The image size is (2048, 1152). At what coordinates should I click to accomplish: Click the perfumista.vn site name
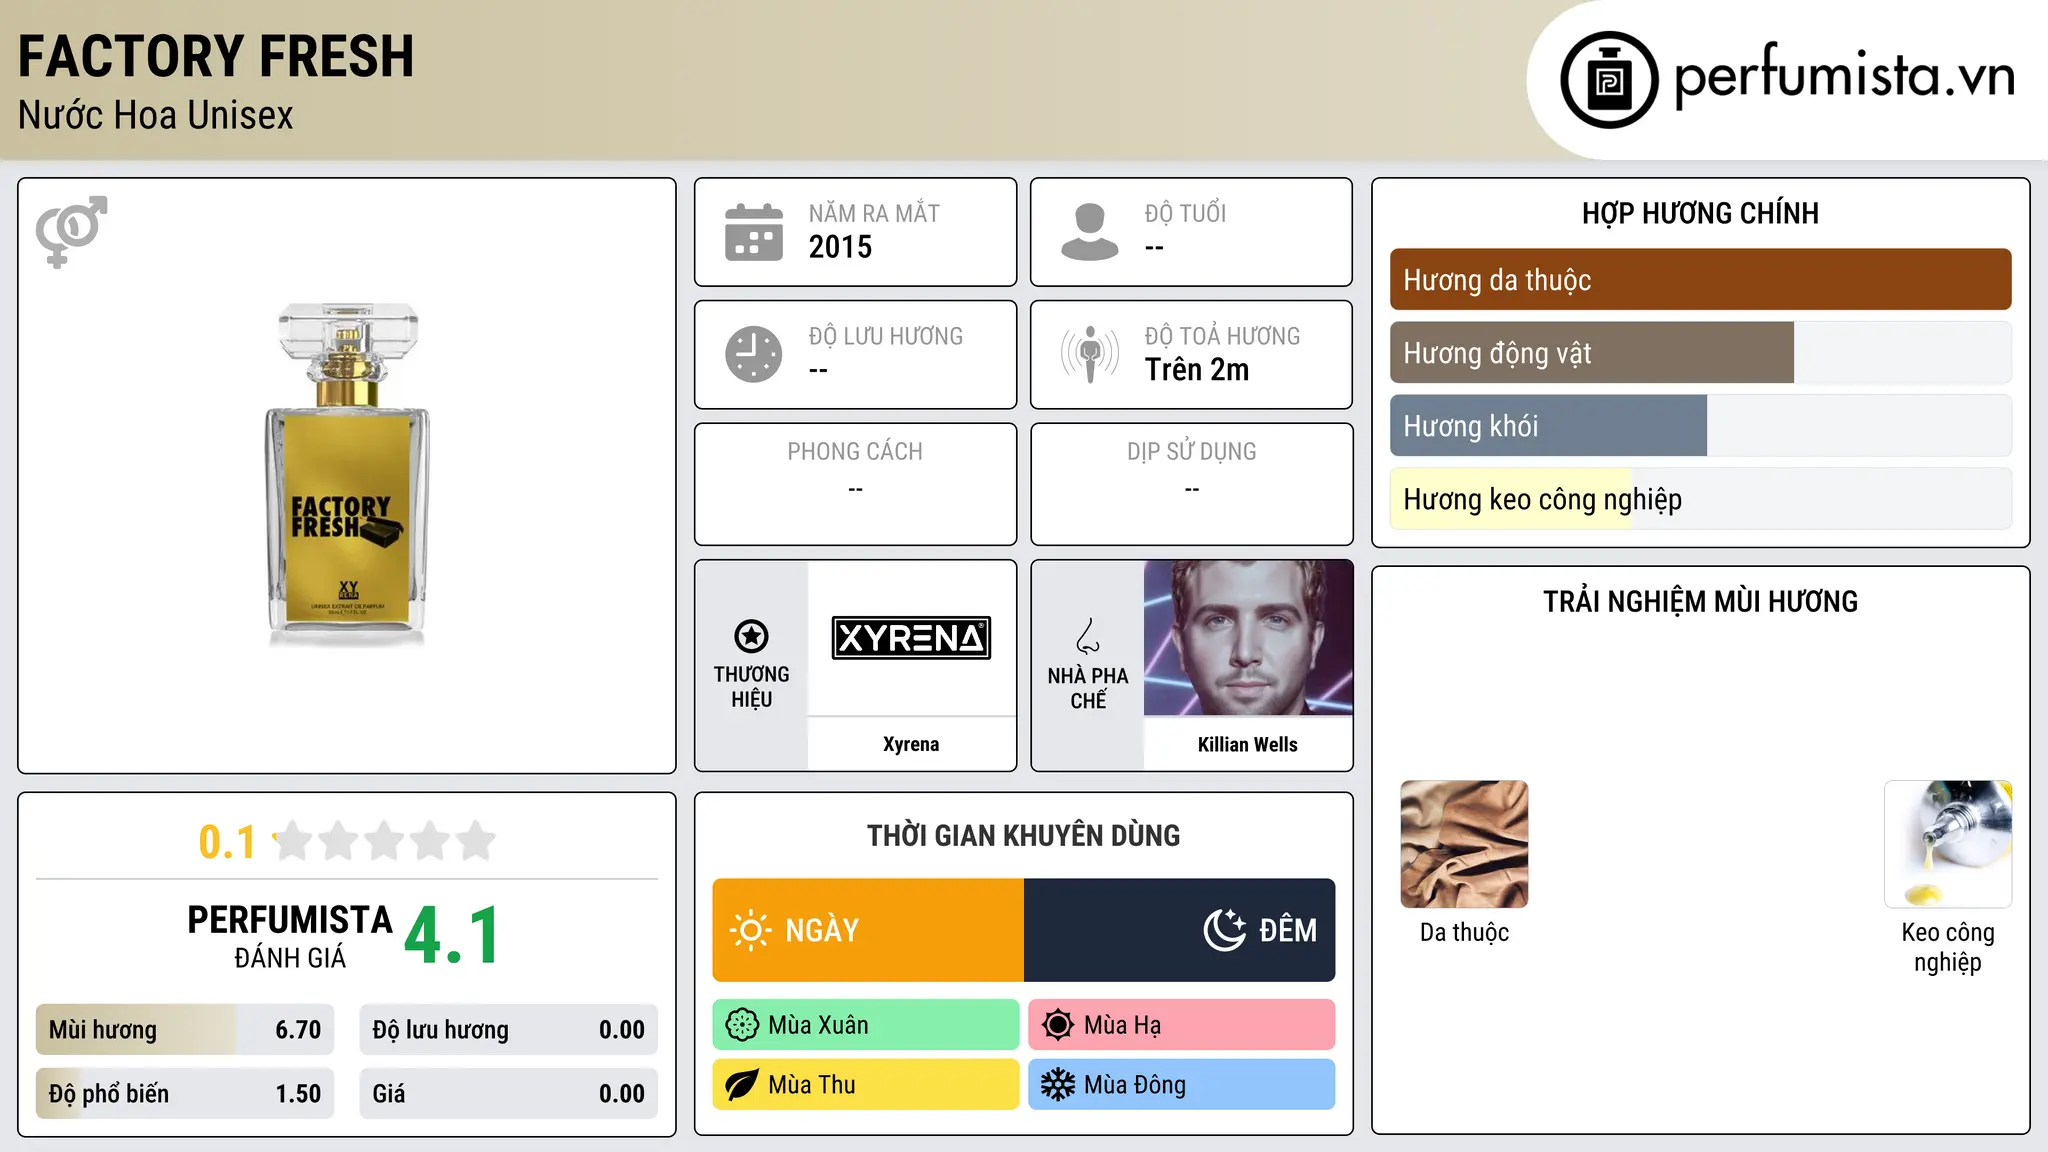1845,76
